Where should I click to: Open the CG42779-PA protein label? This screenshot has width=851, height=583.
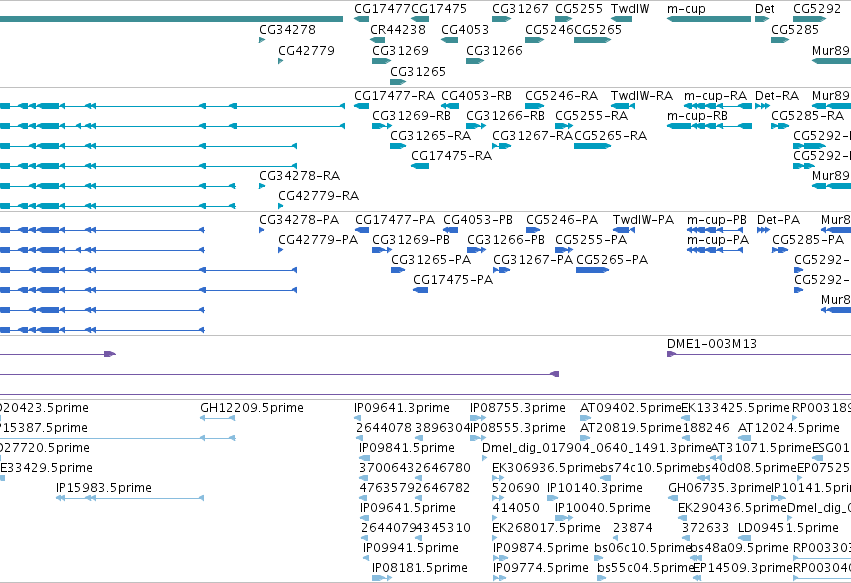tap(318, 240)
